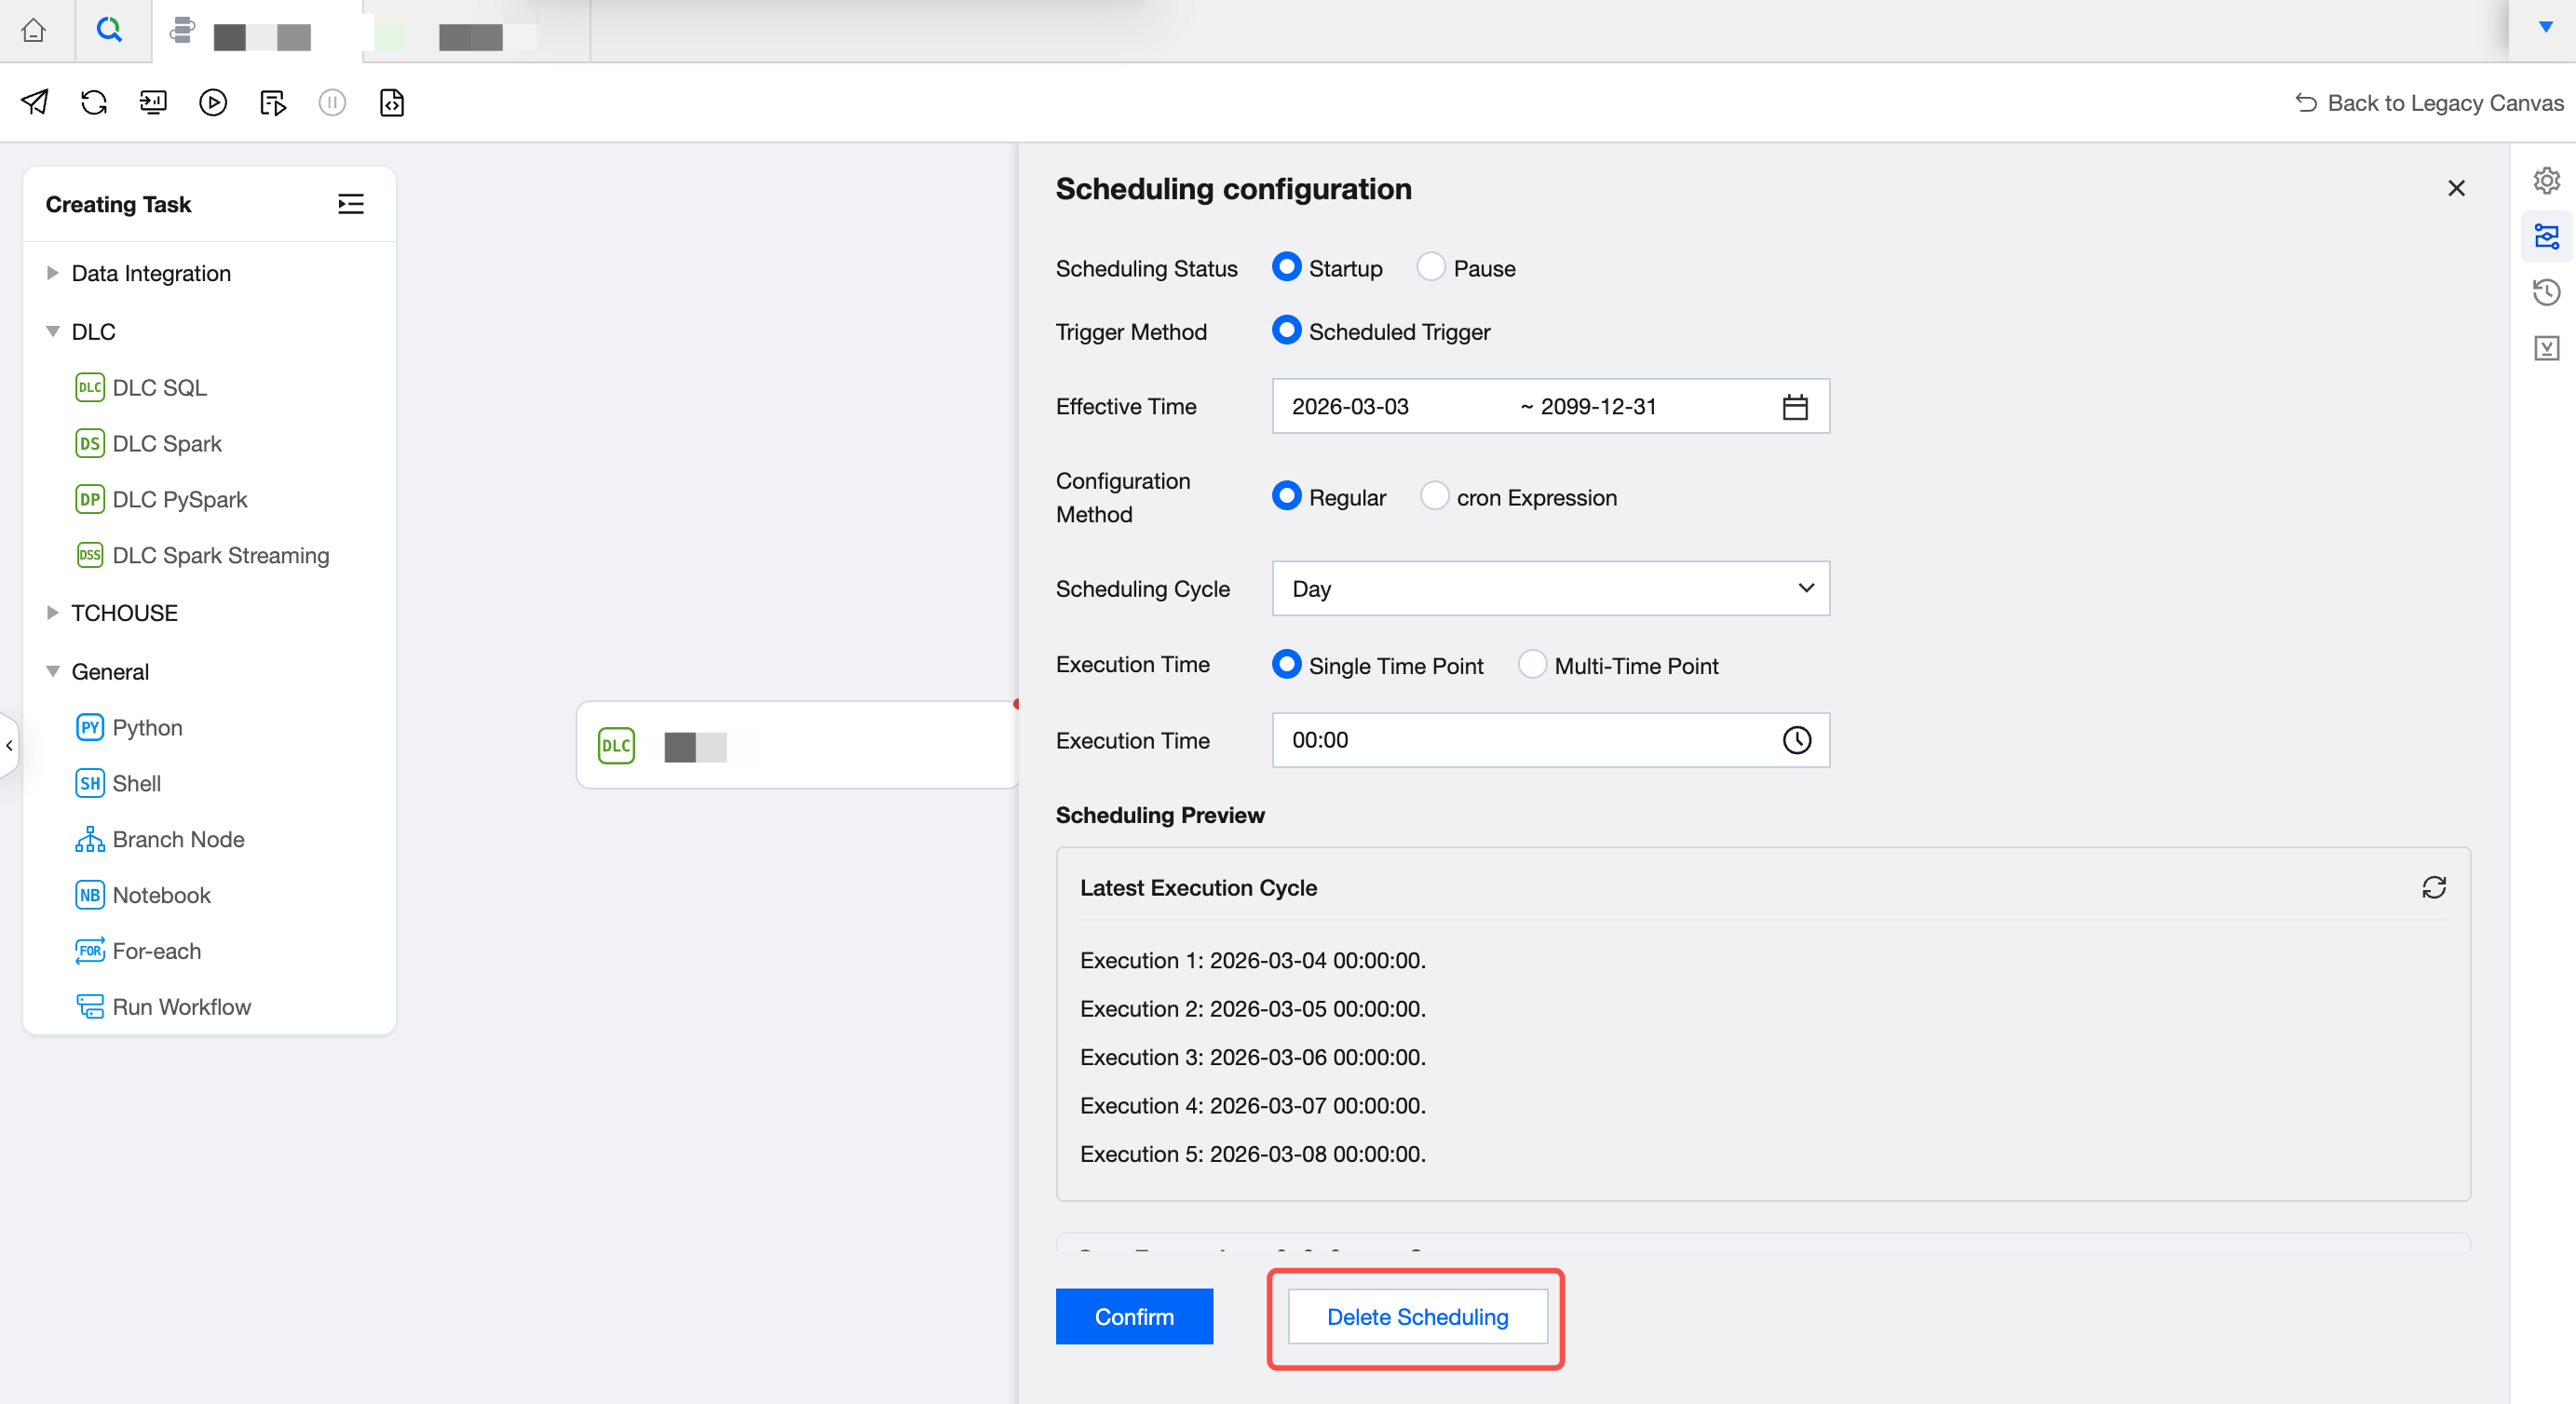Image resolution: width=2576 pixels, height=1404 pixels.
Task: Select Multi-Time Point execution option
Action: click(1532, 665)
